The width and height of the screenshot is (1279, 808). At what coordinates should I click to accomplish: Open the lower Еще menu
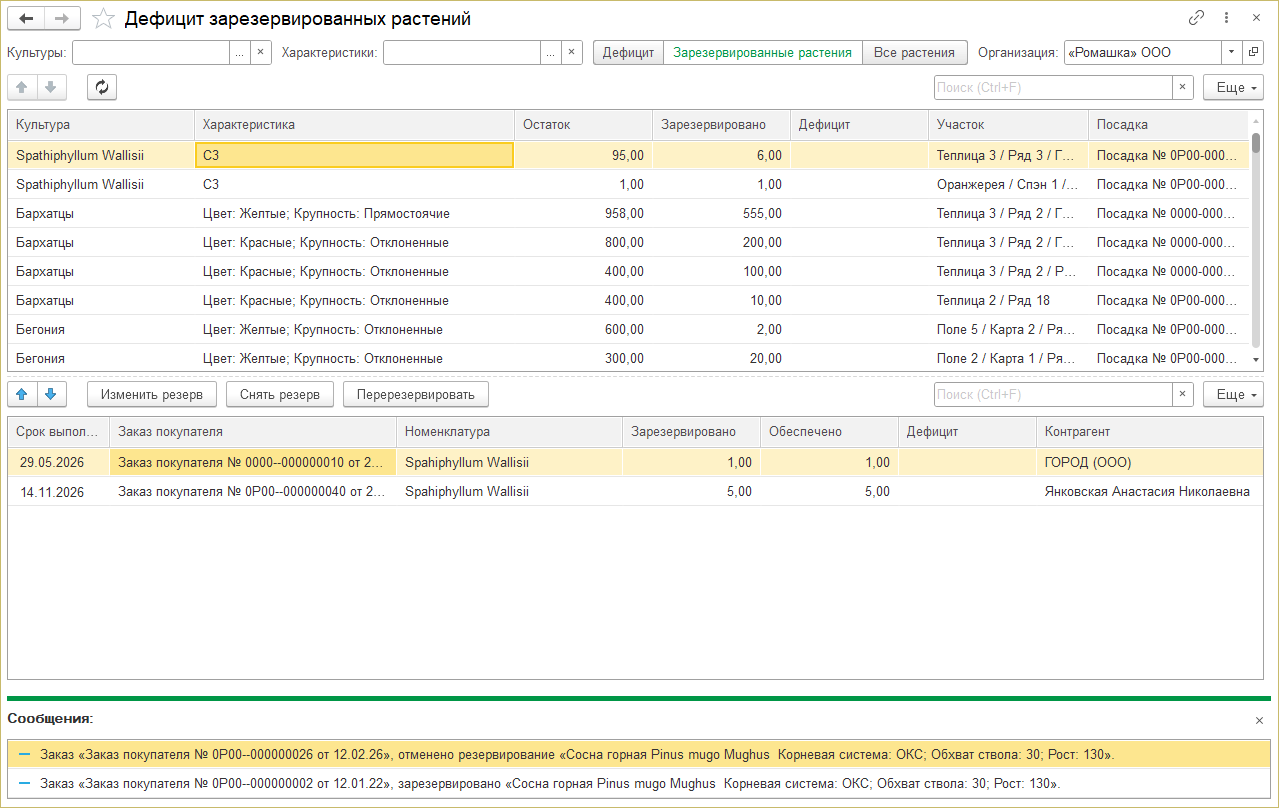click(1232, 395)
